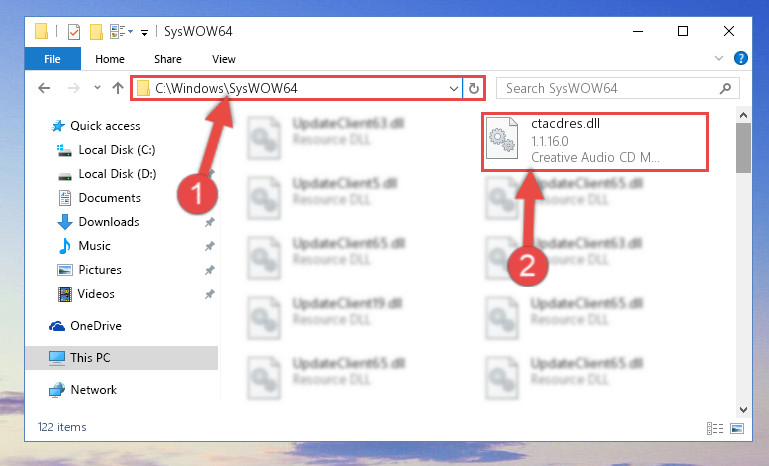Click the Up one level arrow

point(118,88)
